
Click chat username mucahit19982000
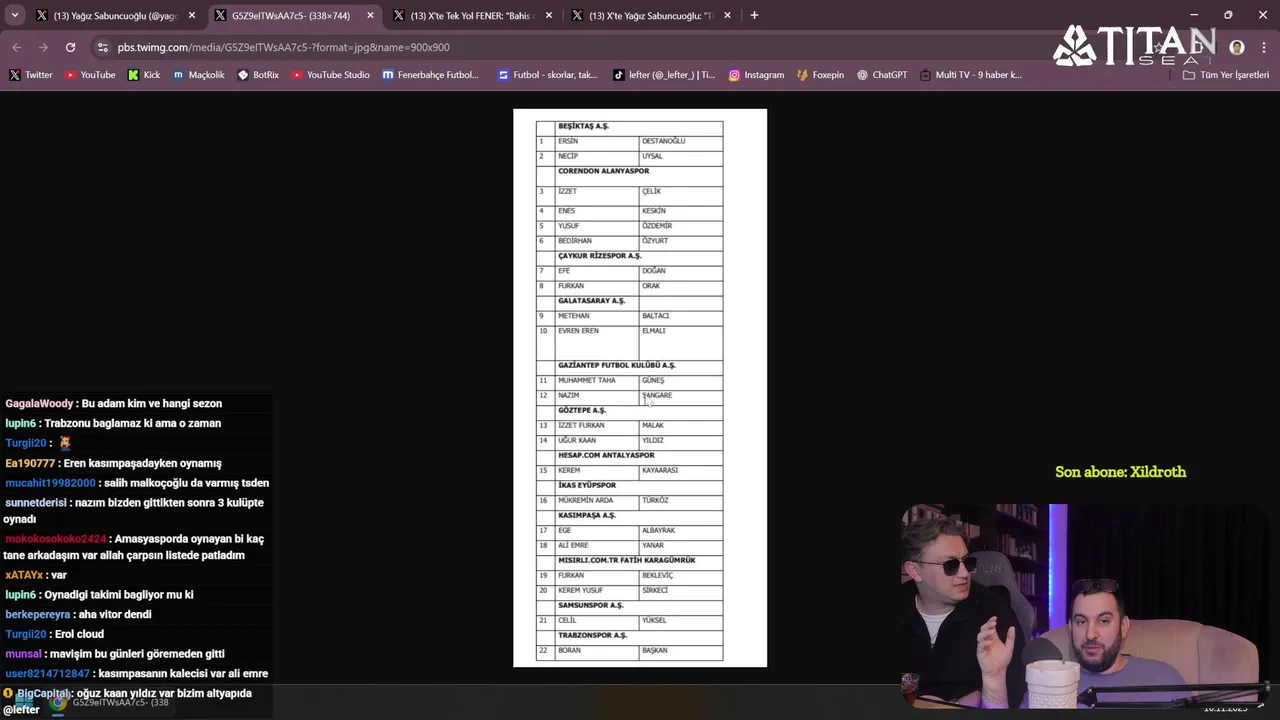(50, 483)
